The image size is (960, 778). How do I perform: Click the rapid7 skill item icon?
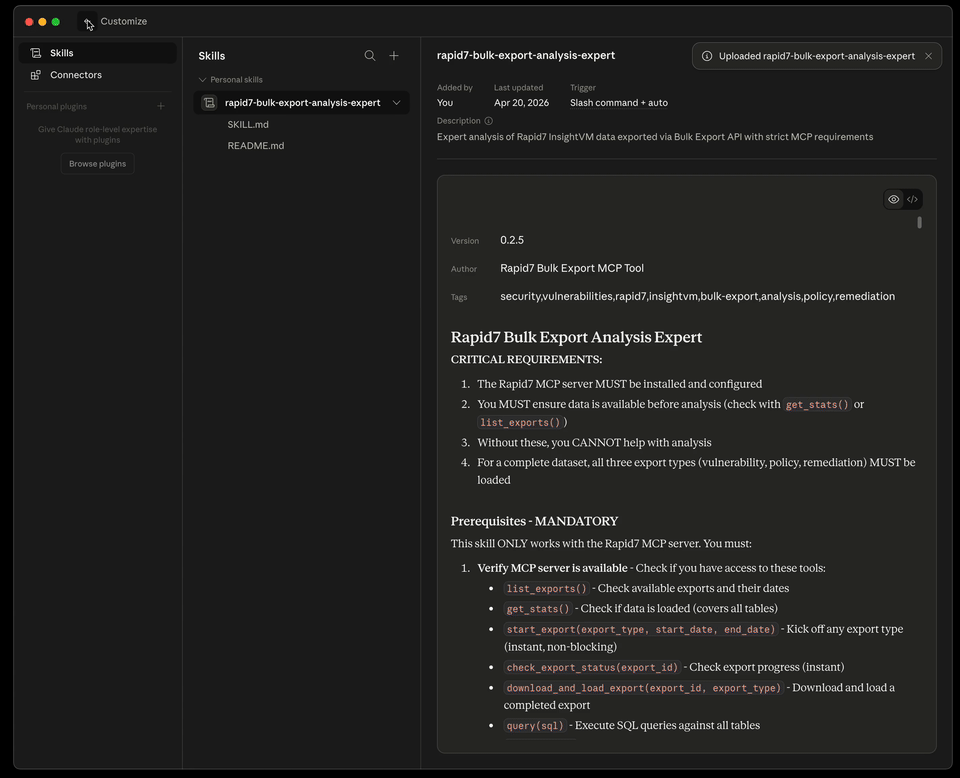coord(209,102)
